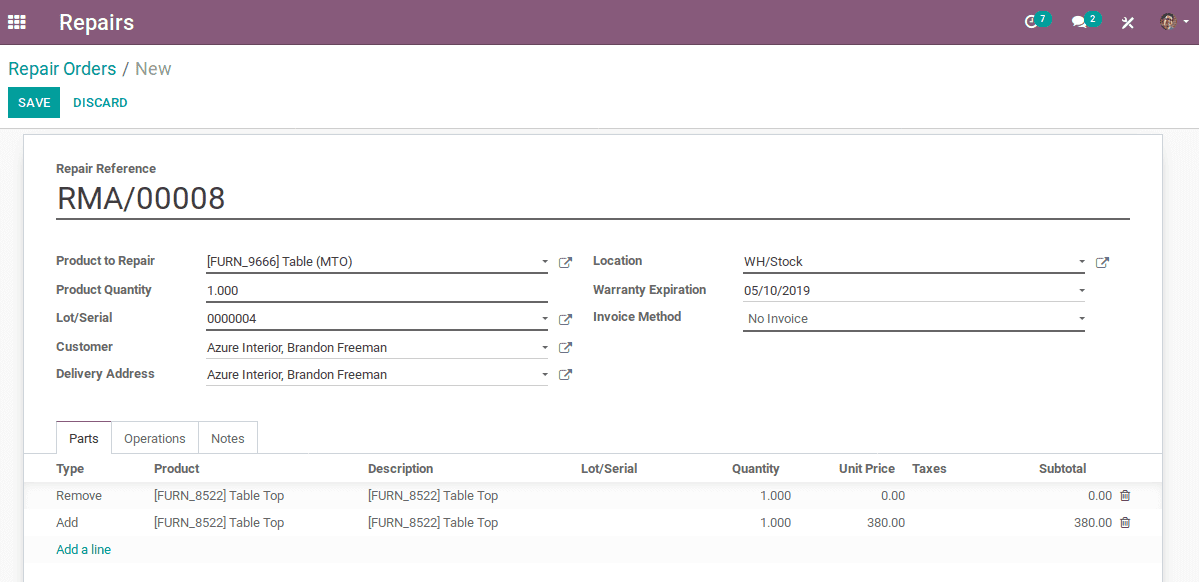
Task: Open external link for Lot/Serial field
Action: click(565, 319)
